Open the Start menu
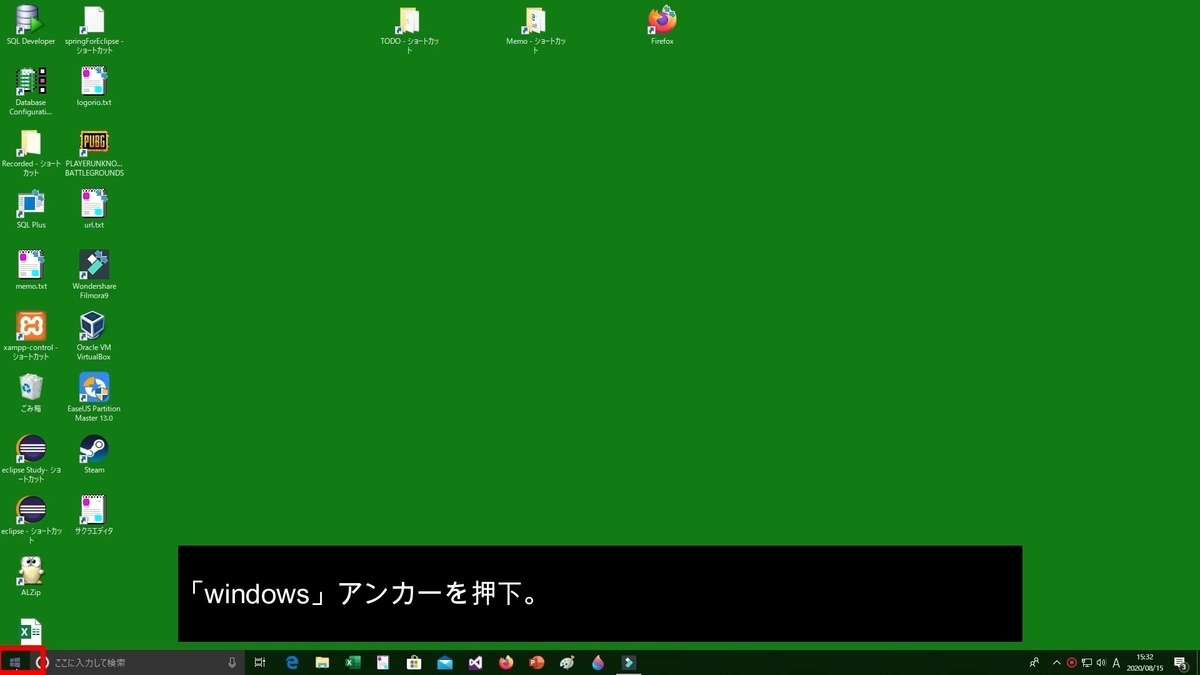1200x675 pixels. pos(14,662)
